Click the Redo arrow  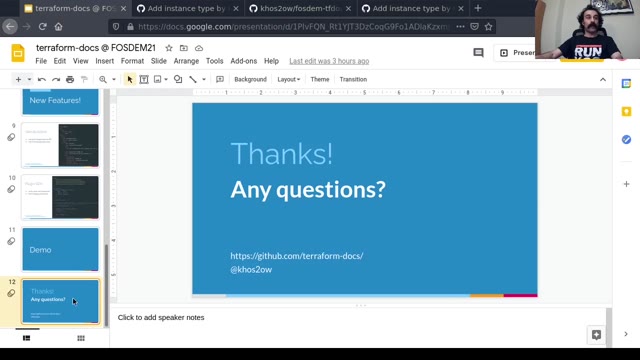coord(56,79)
